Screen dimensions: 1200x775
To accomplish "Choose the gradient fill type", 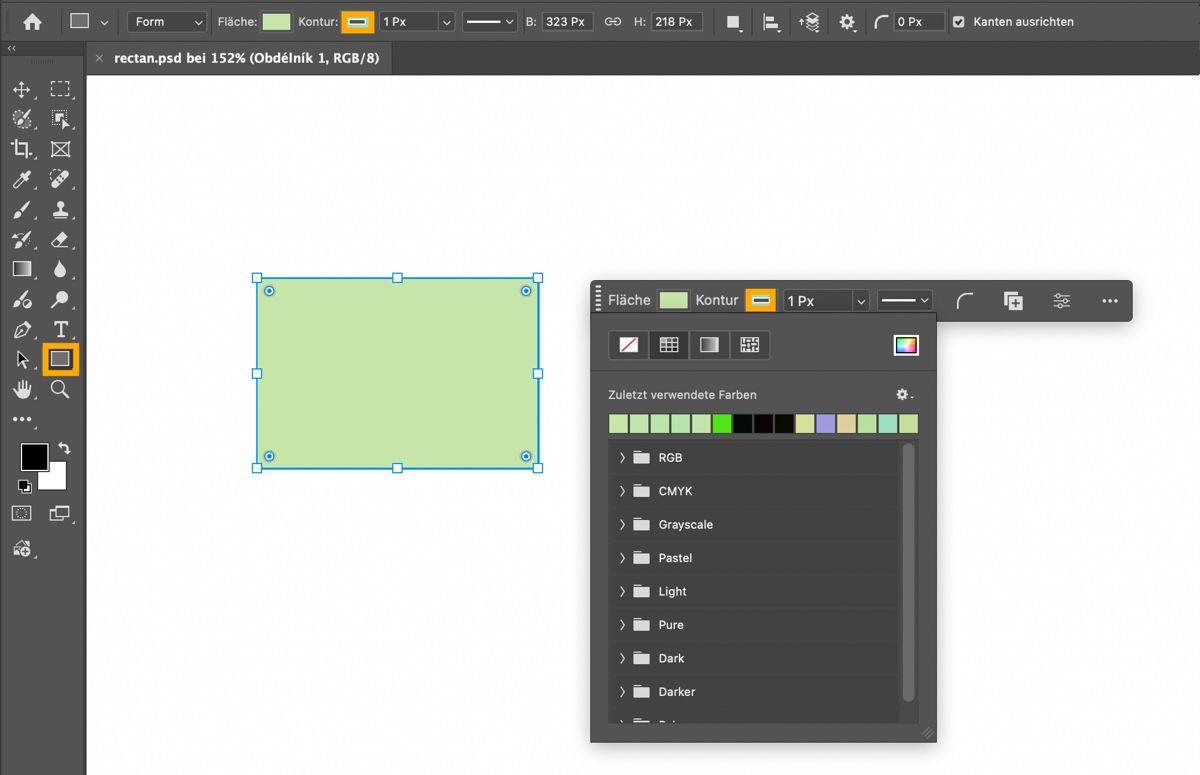I will 709,345.
